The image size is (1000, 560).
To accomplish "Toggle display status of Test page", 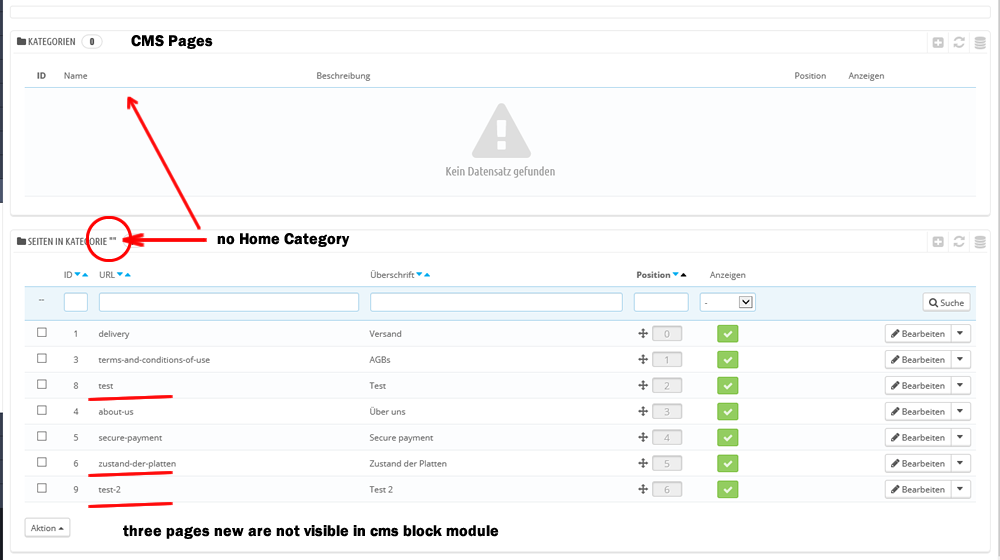I will 728,385.
